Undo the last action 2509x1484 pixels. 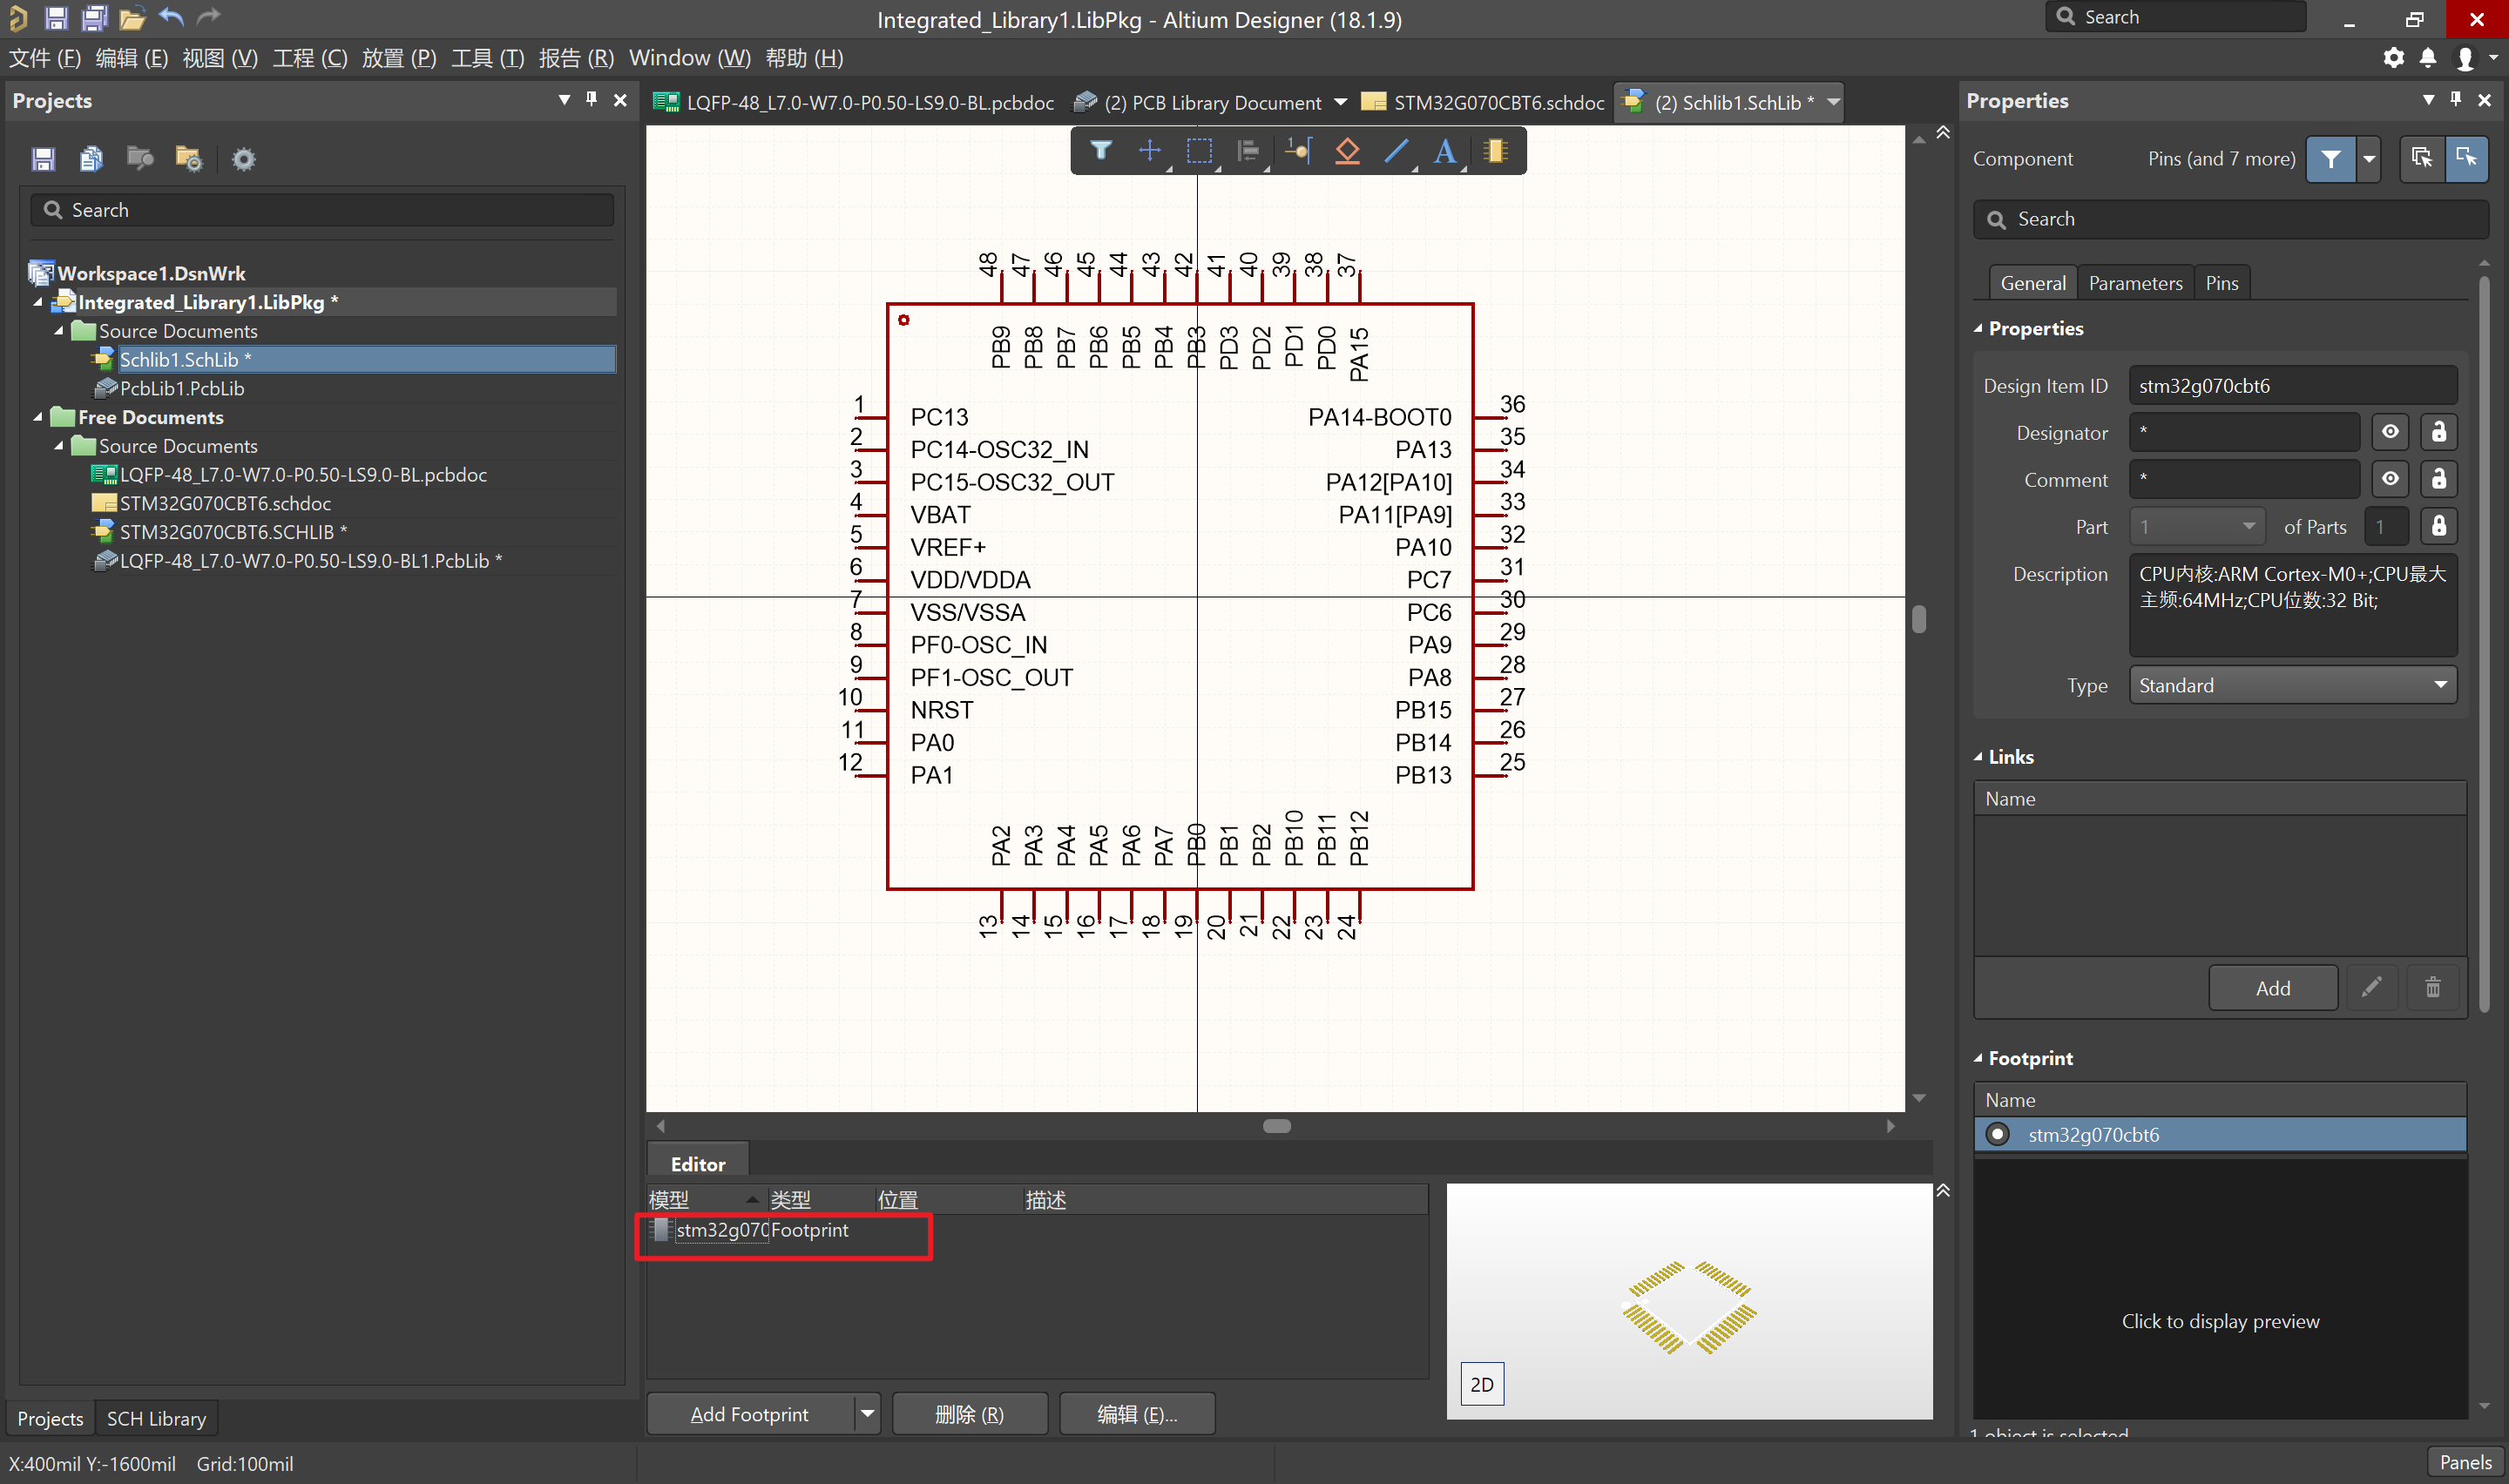pyautogui.click(x=171, y=17)
